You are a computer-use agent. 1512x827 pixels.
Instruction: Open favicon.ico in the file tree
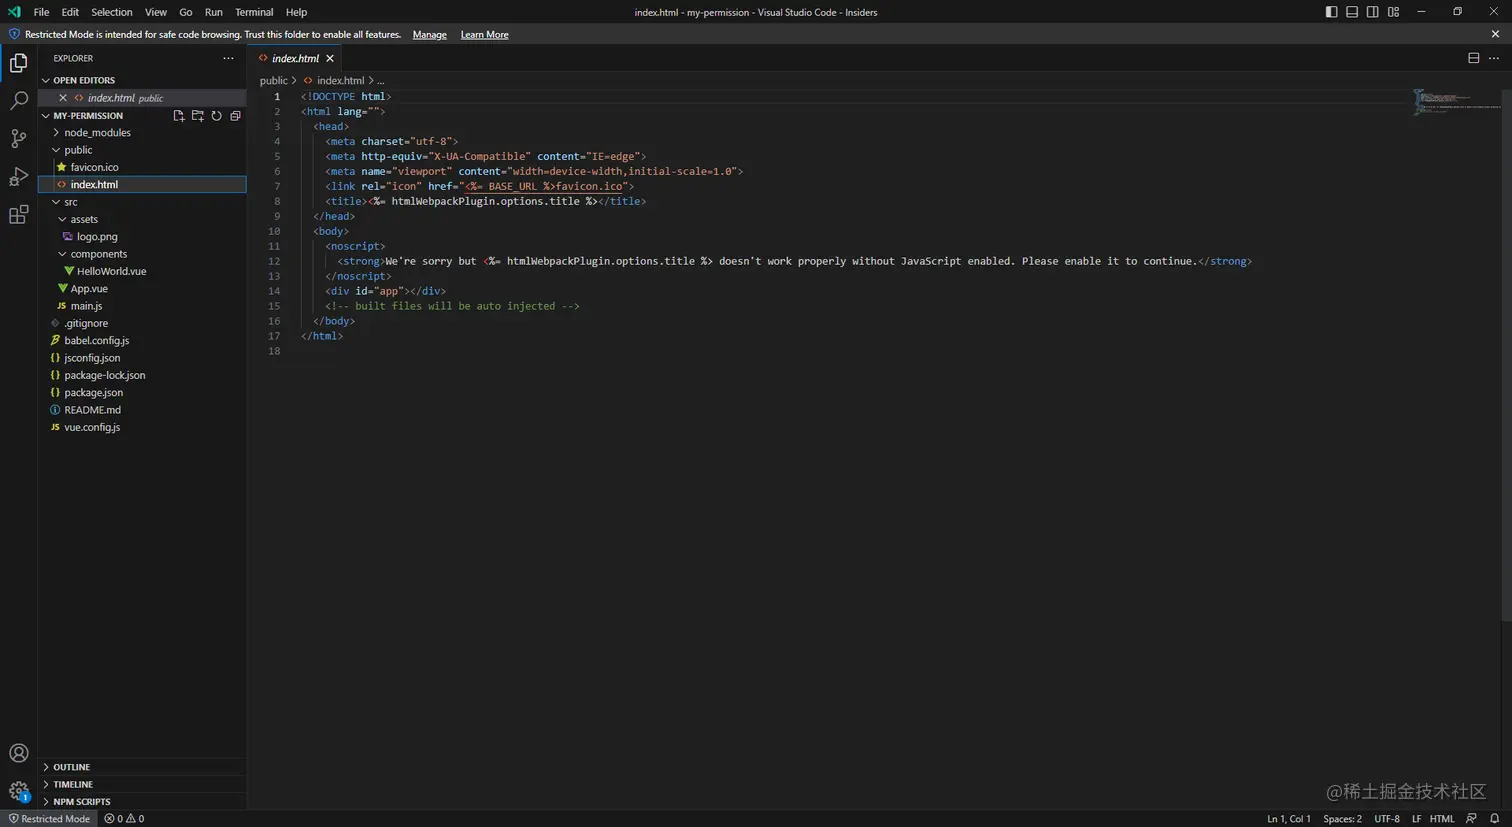[142, 167]
